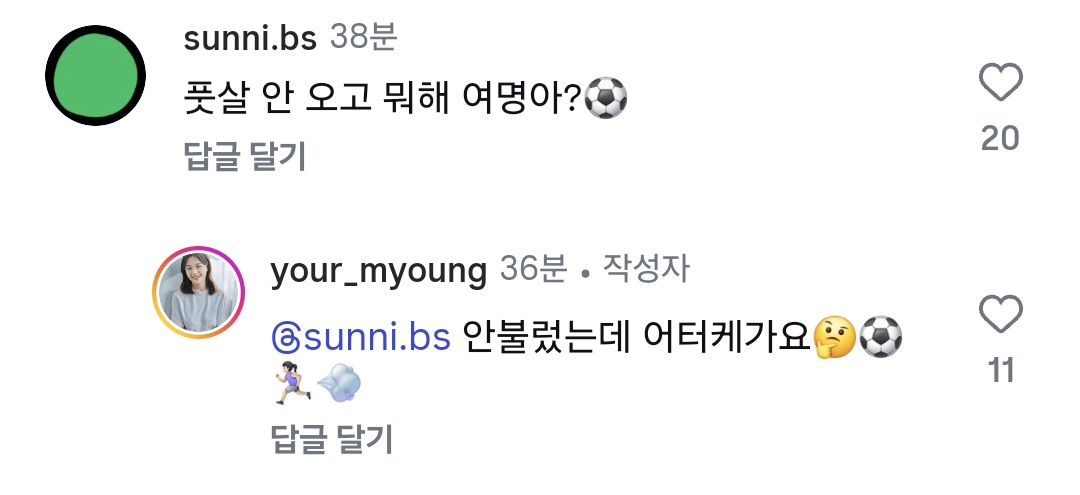Click the 38분 timestamp on the first comment
Image resolution: width=1080 pixels, height=495 pixels.
pyautogui.click(x=363, y=39)
